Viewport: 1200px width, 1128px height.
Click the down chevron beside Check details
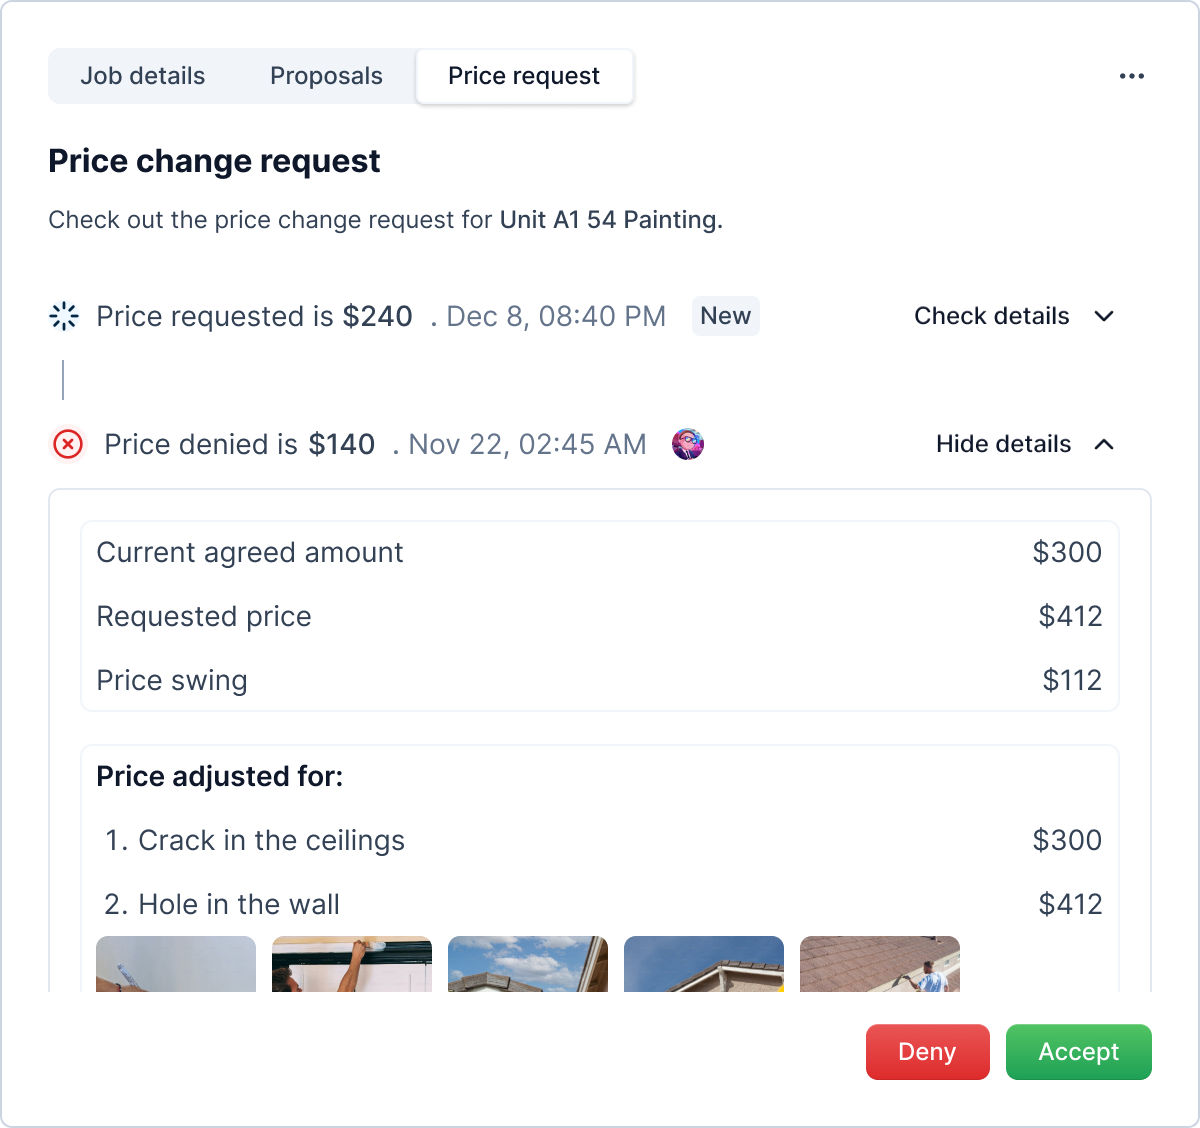[1104, 316]
